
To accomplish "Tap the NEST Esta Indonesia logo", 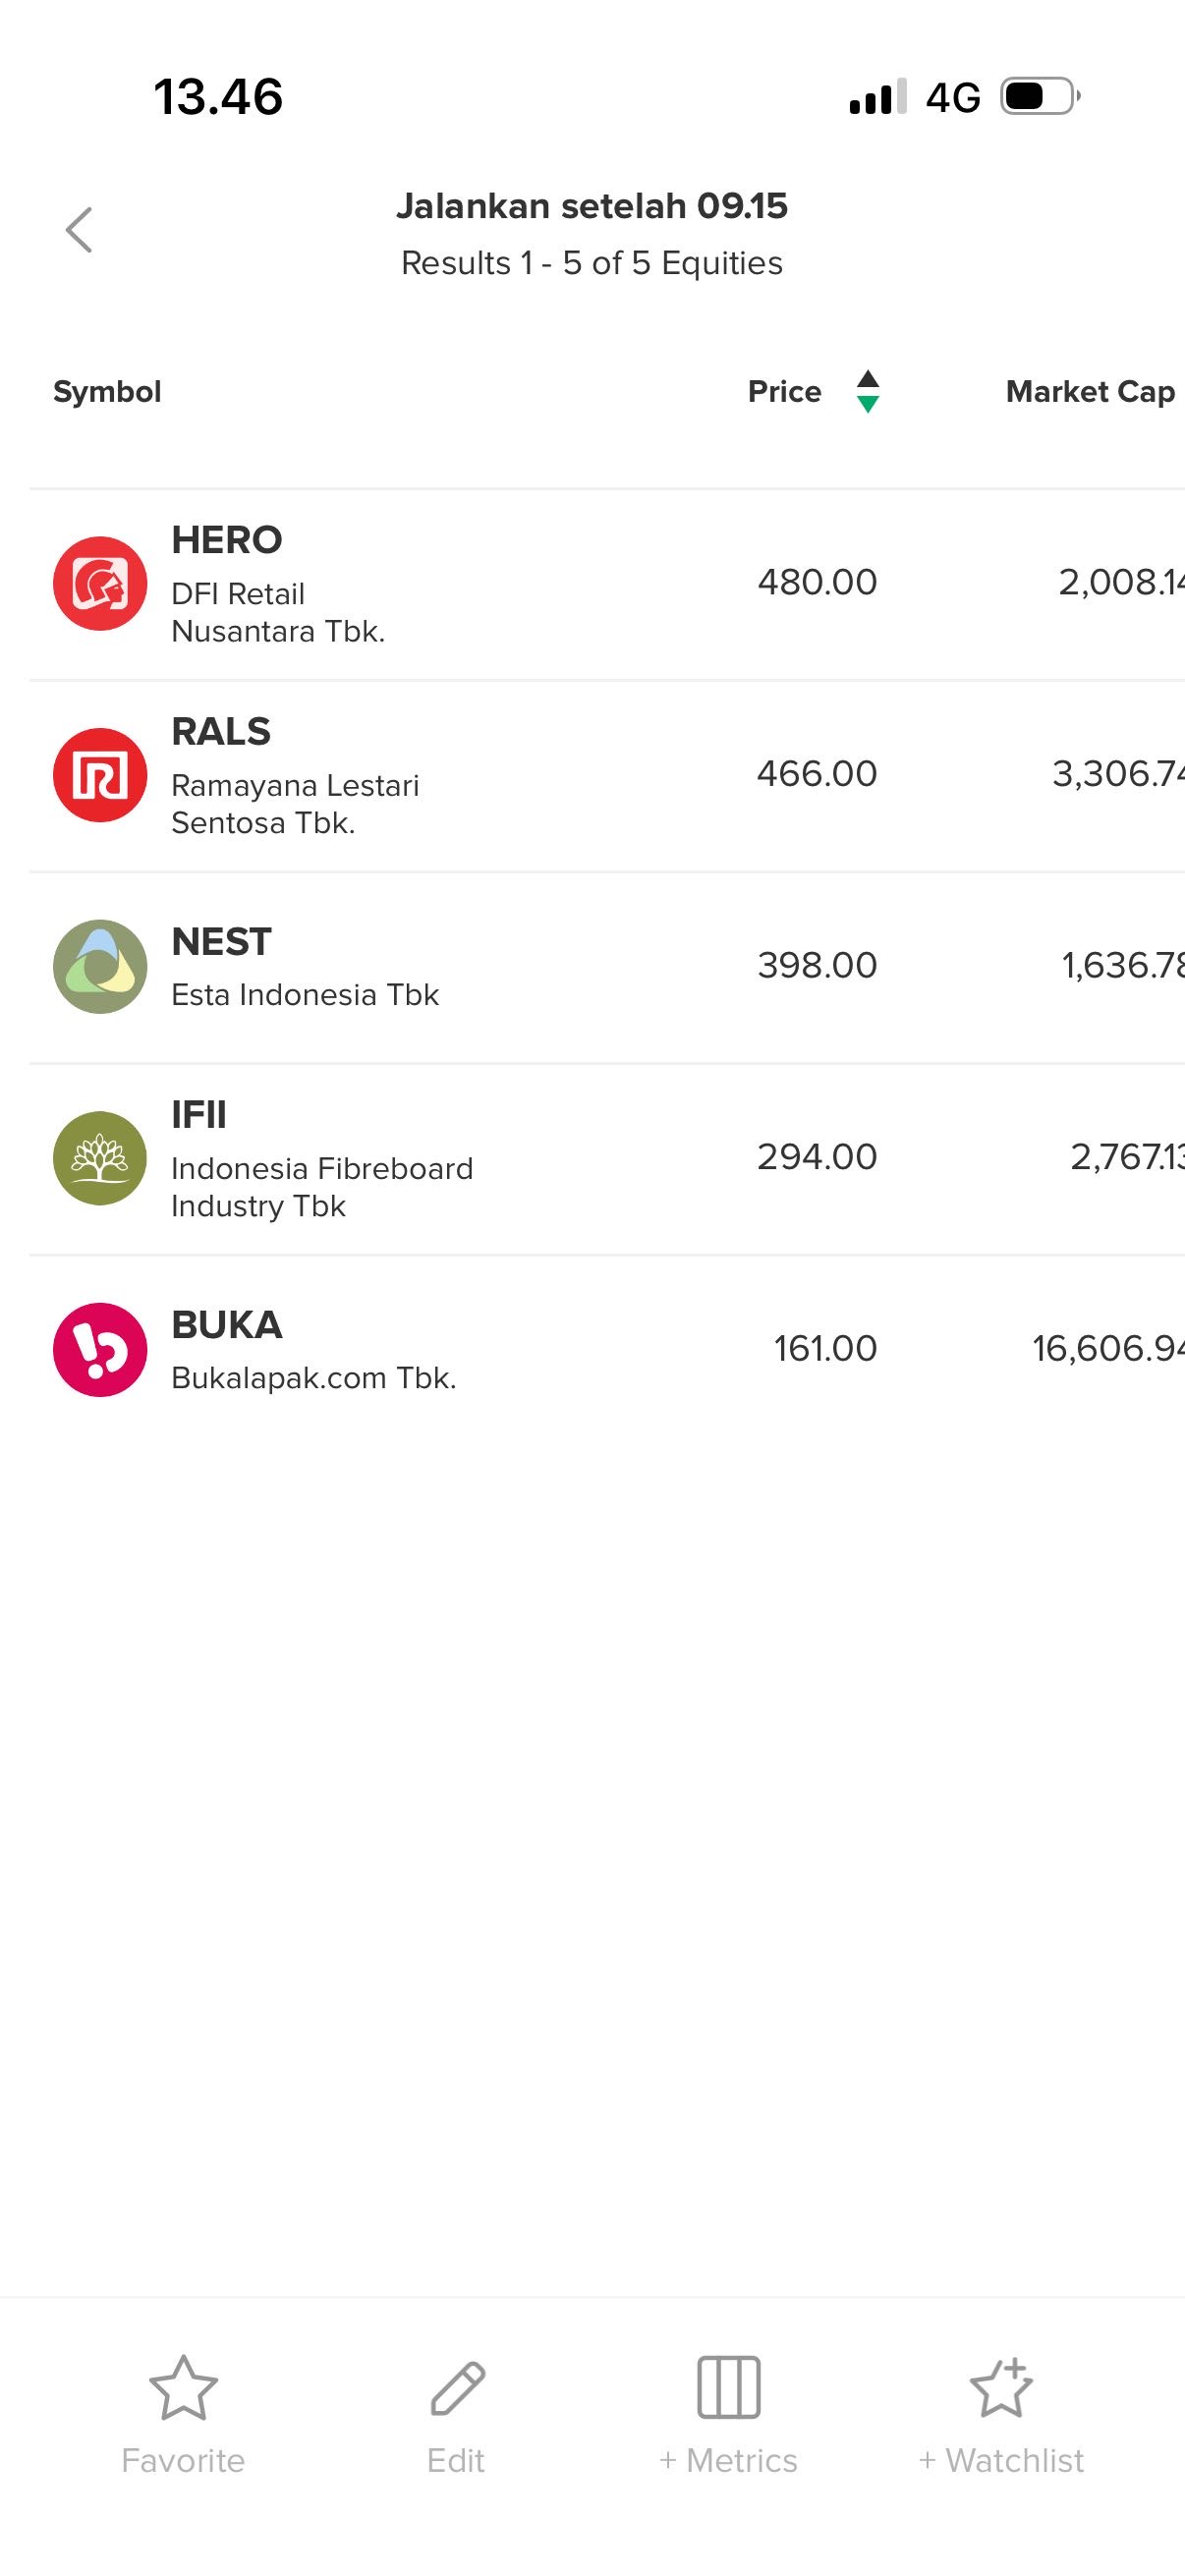I will point(100,966).
